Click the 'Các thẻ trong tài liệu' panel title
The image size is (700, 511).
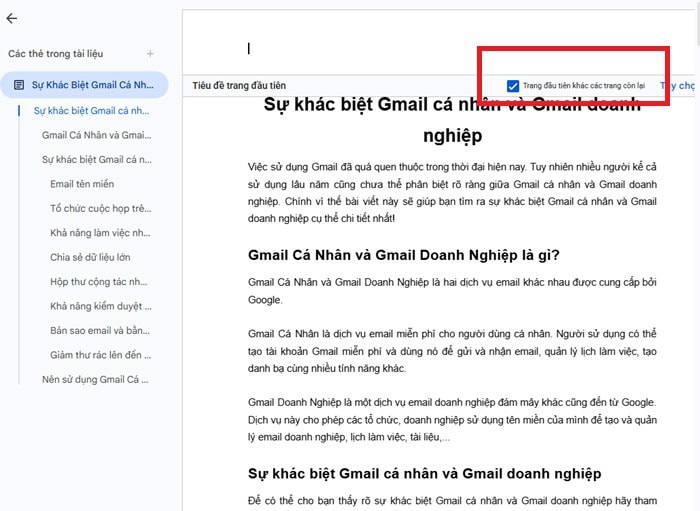tap(55, 54)
